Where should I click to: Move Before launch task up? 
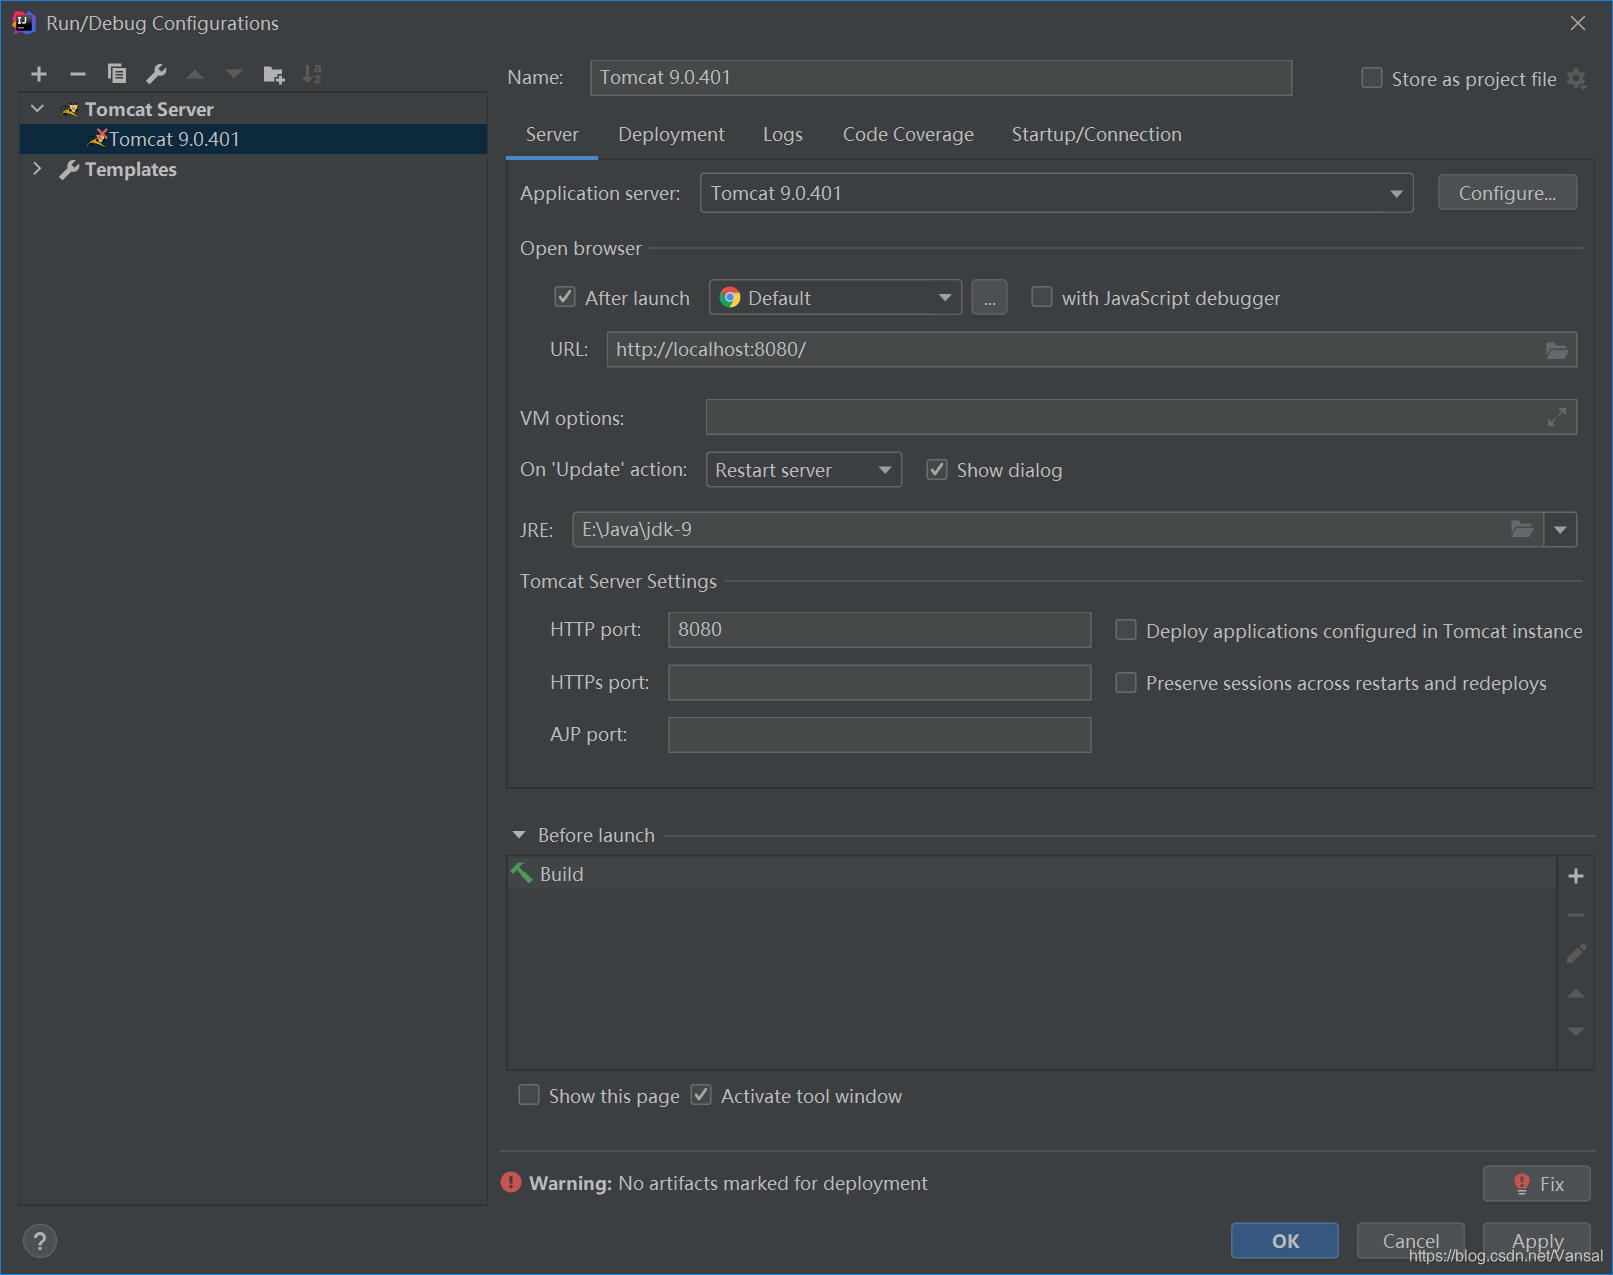click(1576, 993)
